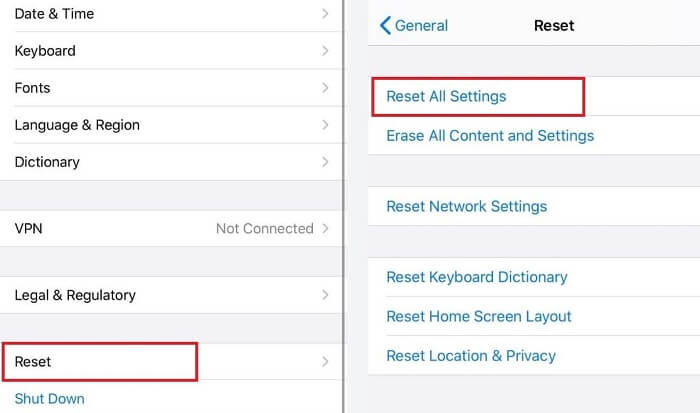Click the chevron on the VPN row

pos(325,228)
